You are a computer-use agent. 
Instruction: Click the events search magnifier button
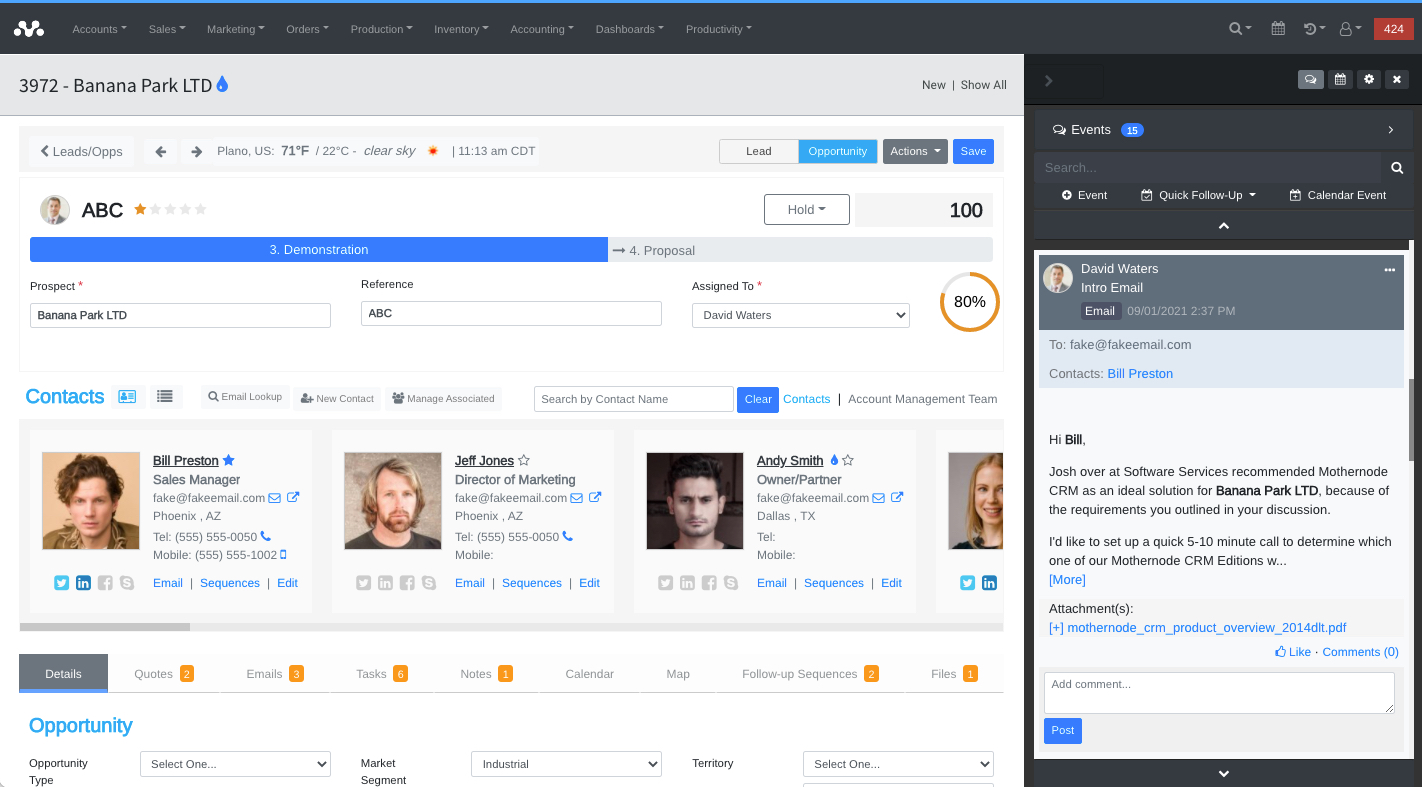click(x=1397, y=168)
